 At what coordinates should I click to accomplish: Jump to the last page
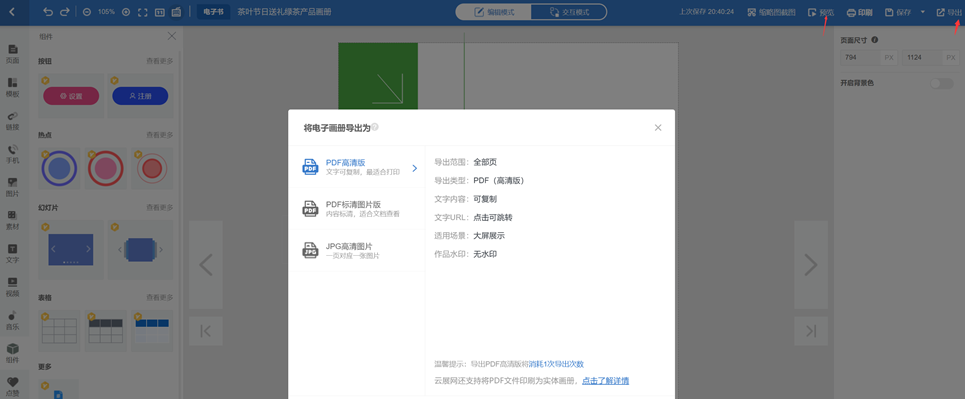tap(811, 331)
